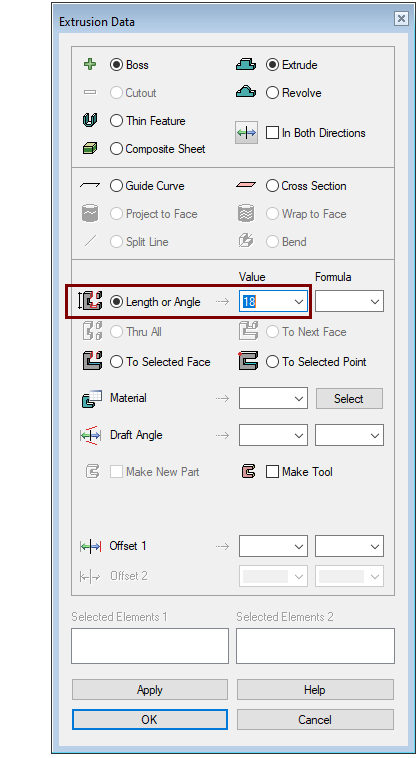Click the In Both Directions arrow icon
This screenshot has width=418, height=758.
click(246, 133)
